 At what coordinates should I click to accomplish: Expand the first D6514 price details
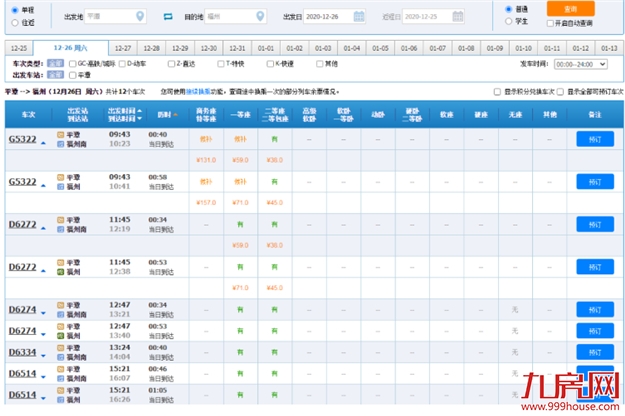43,377
